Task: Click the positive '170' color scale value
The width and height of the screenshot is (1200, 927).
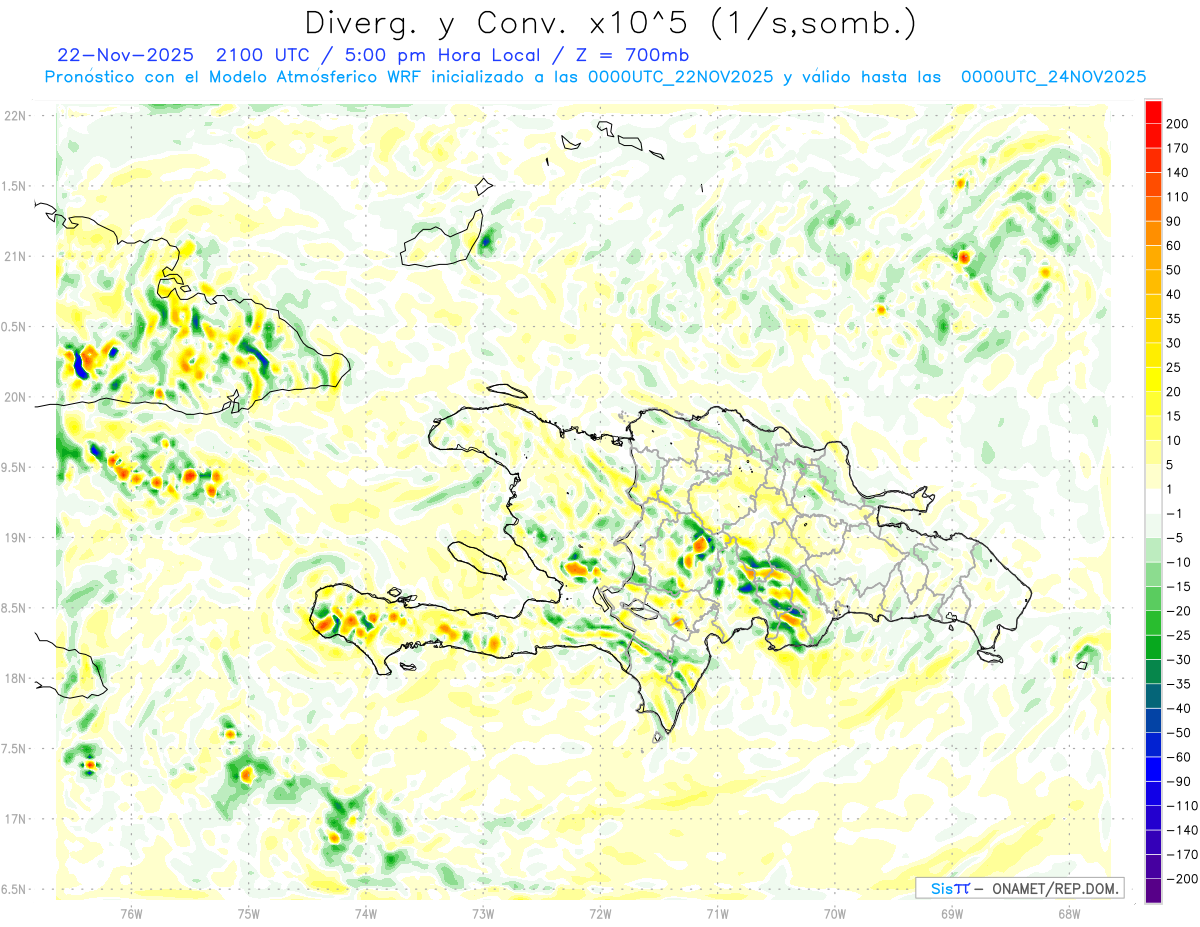Action: tap(1178, 148)
